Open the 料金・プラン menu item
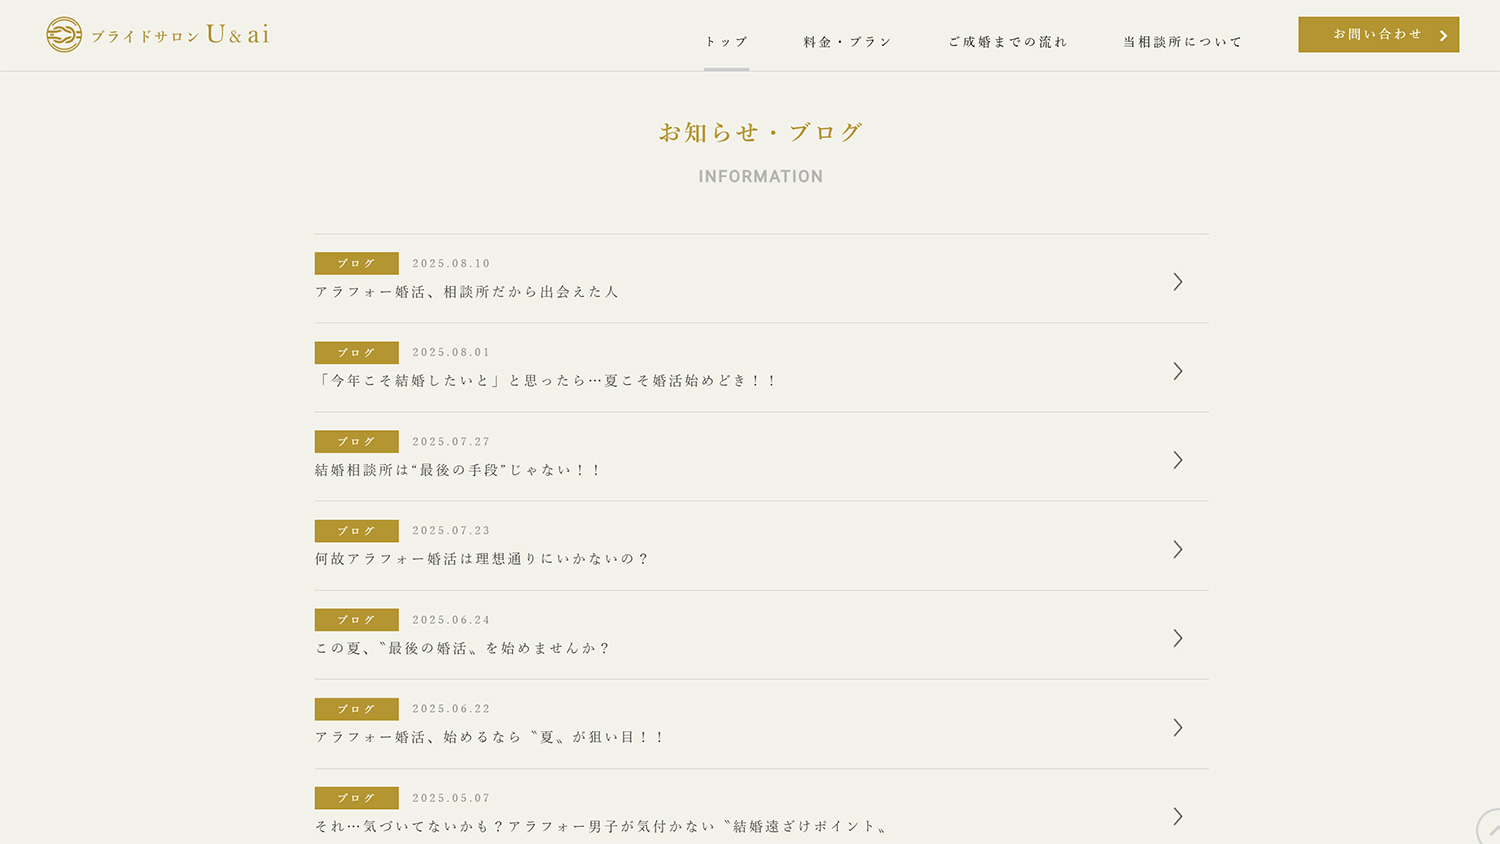Image resolution: width=1500 pixels, height=844 pixels. click(x=847, y=42)
